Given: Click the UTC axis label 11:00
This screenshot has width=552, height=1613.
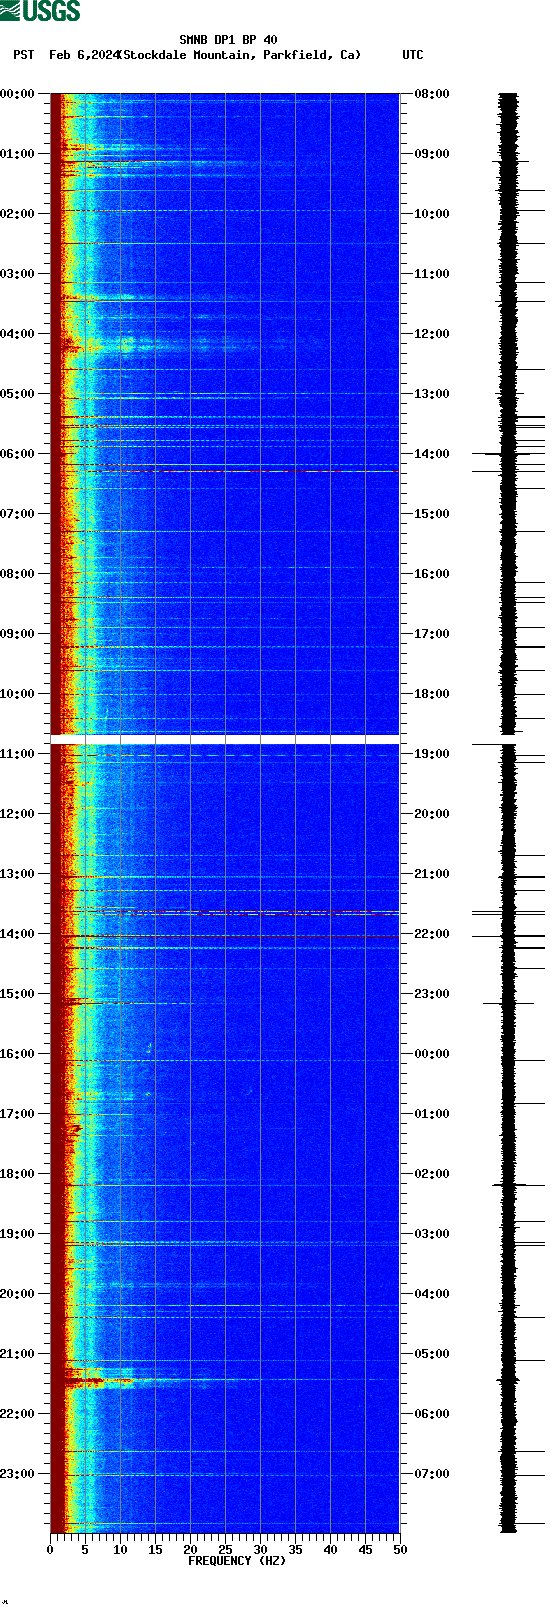Looking at the screenshot, I should [x=432, y=274].
